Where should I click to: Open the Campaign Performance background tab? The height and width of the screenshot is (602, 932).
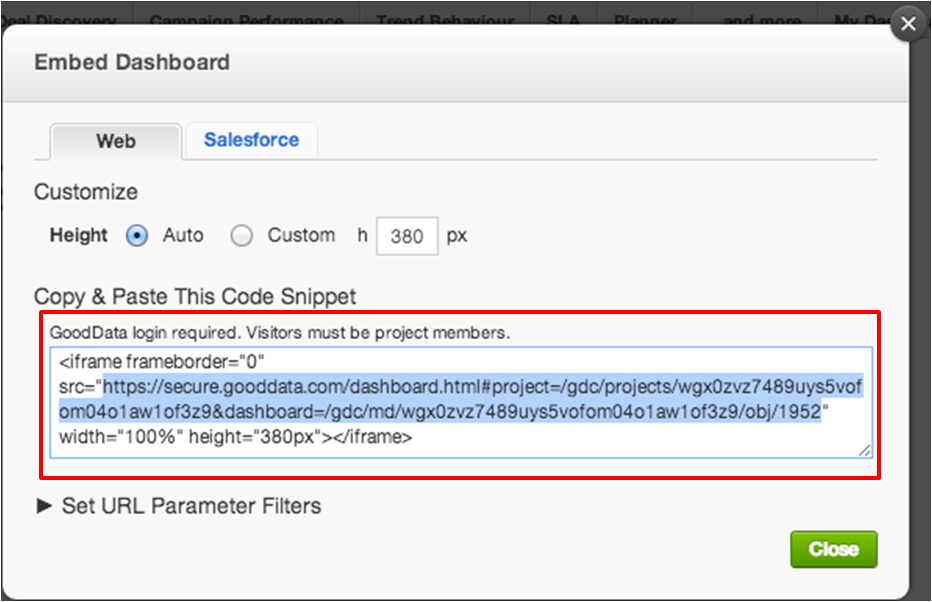click(246, 18)
